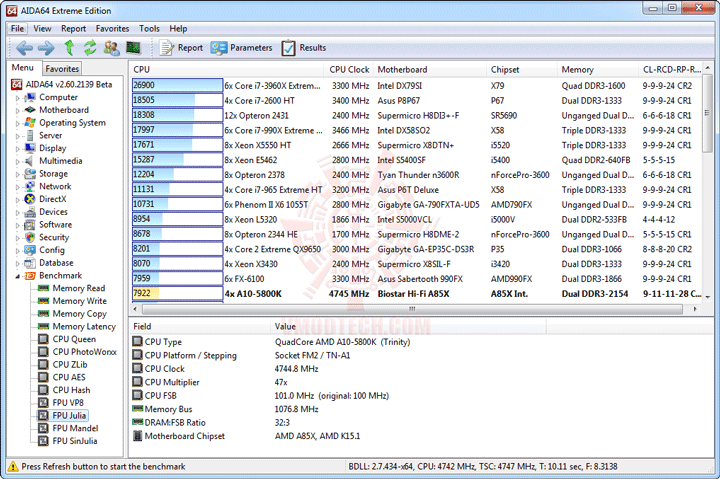Select the Memory Write benchmark icon
The height and width of the screenshot is (479, 720).
(x=43, y=301)
